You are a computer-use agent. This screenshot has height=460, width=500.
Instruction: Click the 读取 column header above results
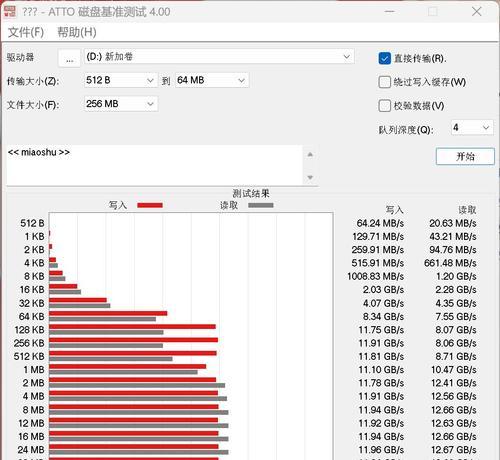[x=467, y=210]
